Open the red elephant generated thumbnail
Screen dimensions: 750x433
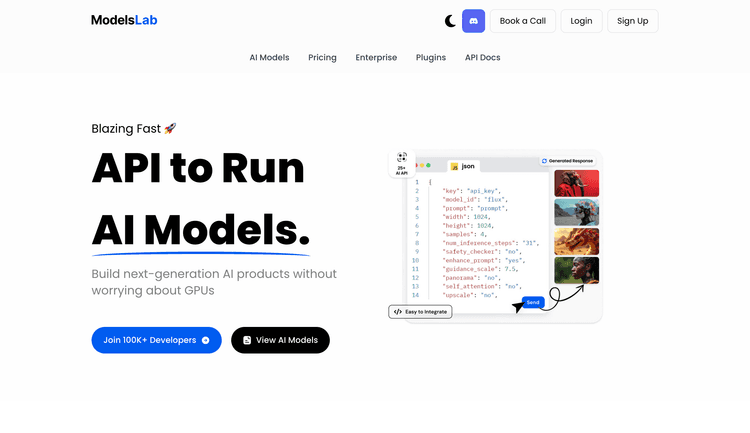[576, 183]
